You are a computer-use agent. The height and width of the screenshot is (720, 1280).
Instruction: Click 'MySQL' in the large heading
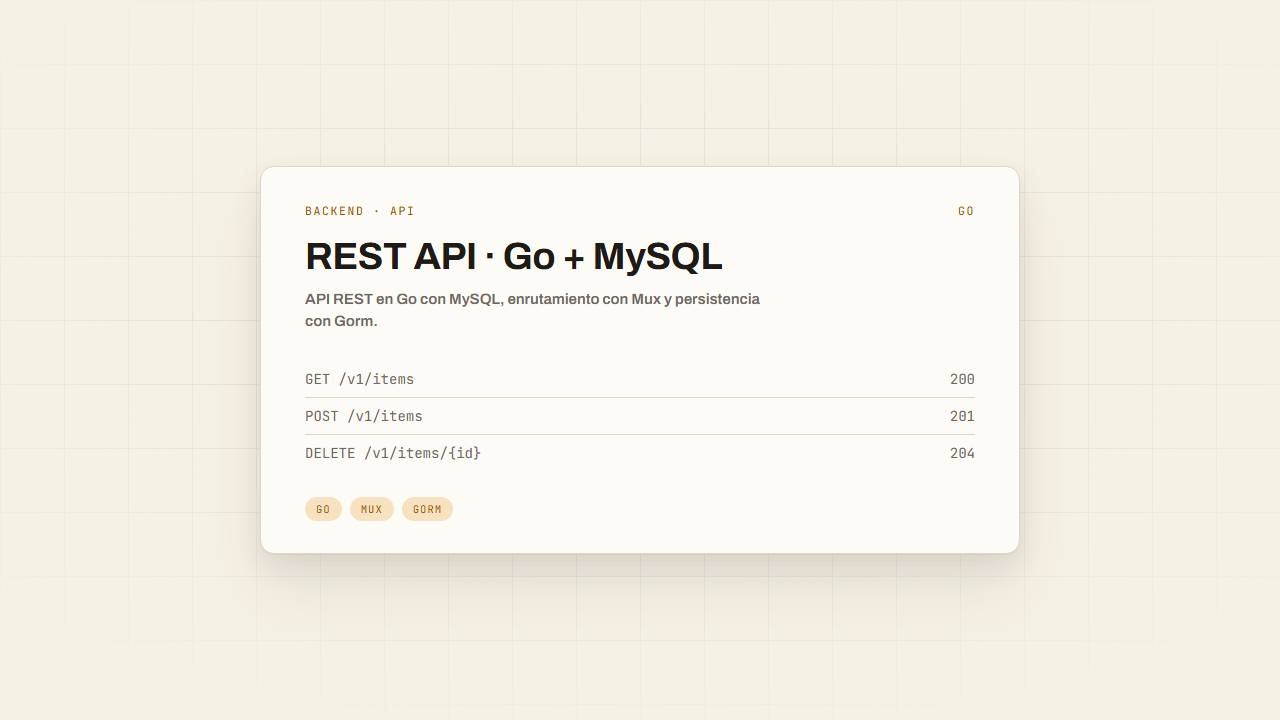coord(658,257)
